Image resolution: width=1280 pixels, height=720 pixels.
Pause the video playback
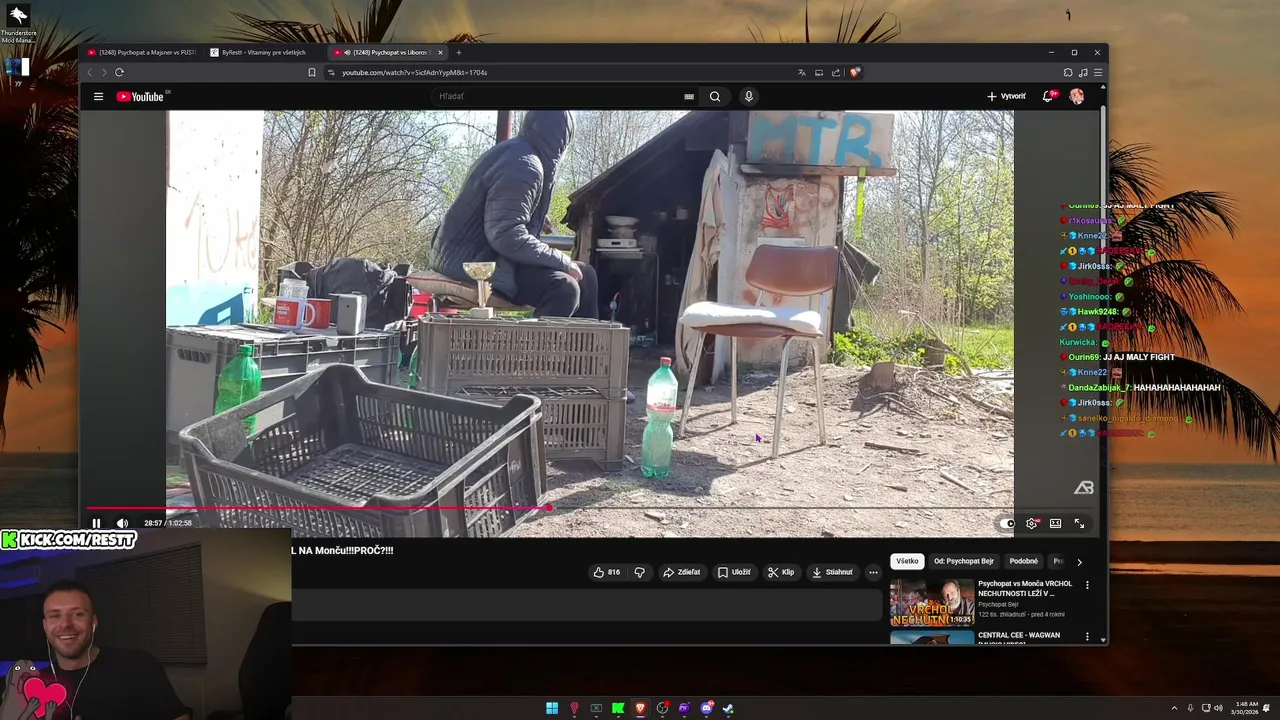(x=96, y=523)
